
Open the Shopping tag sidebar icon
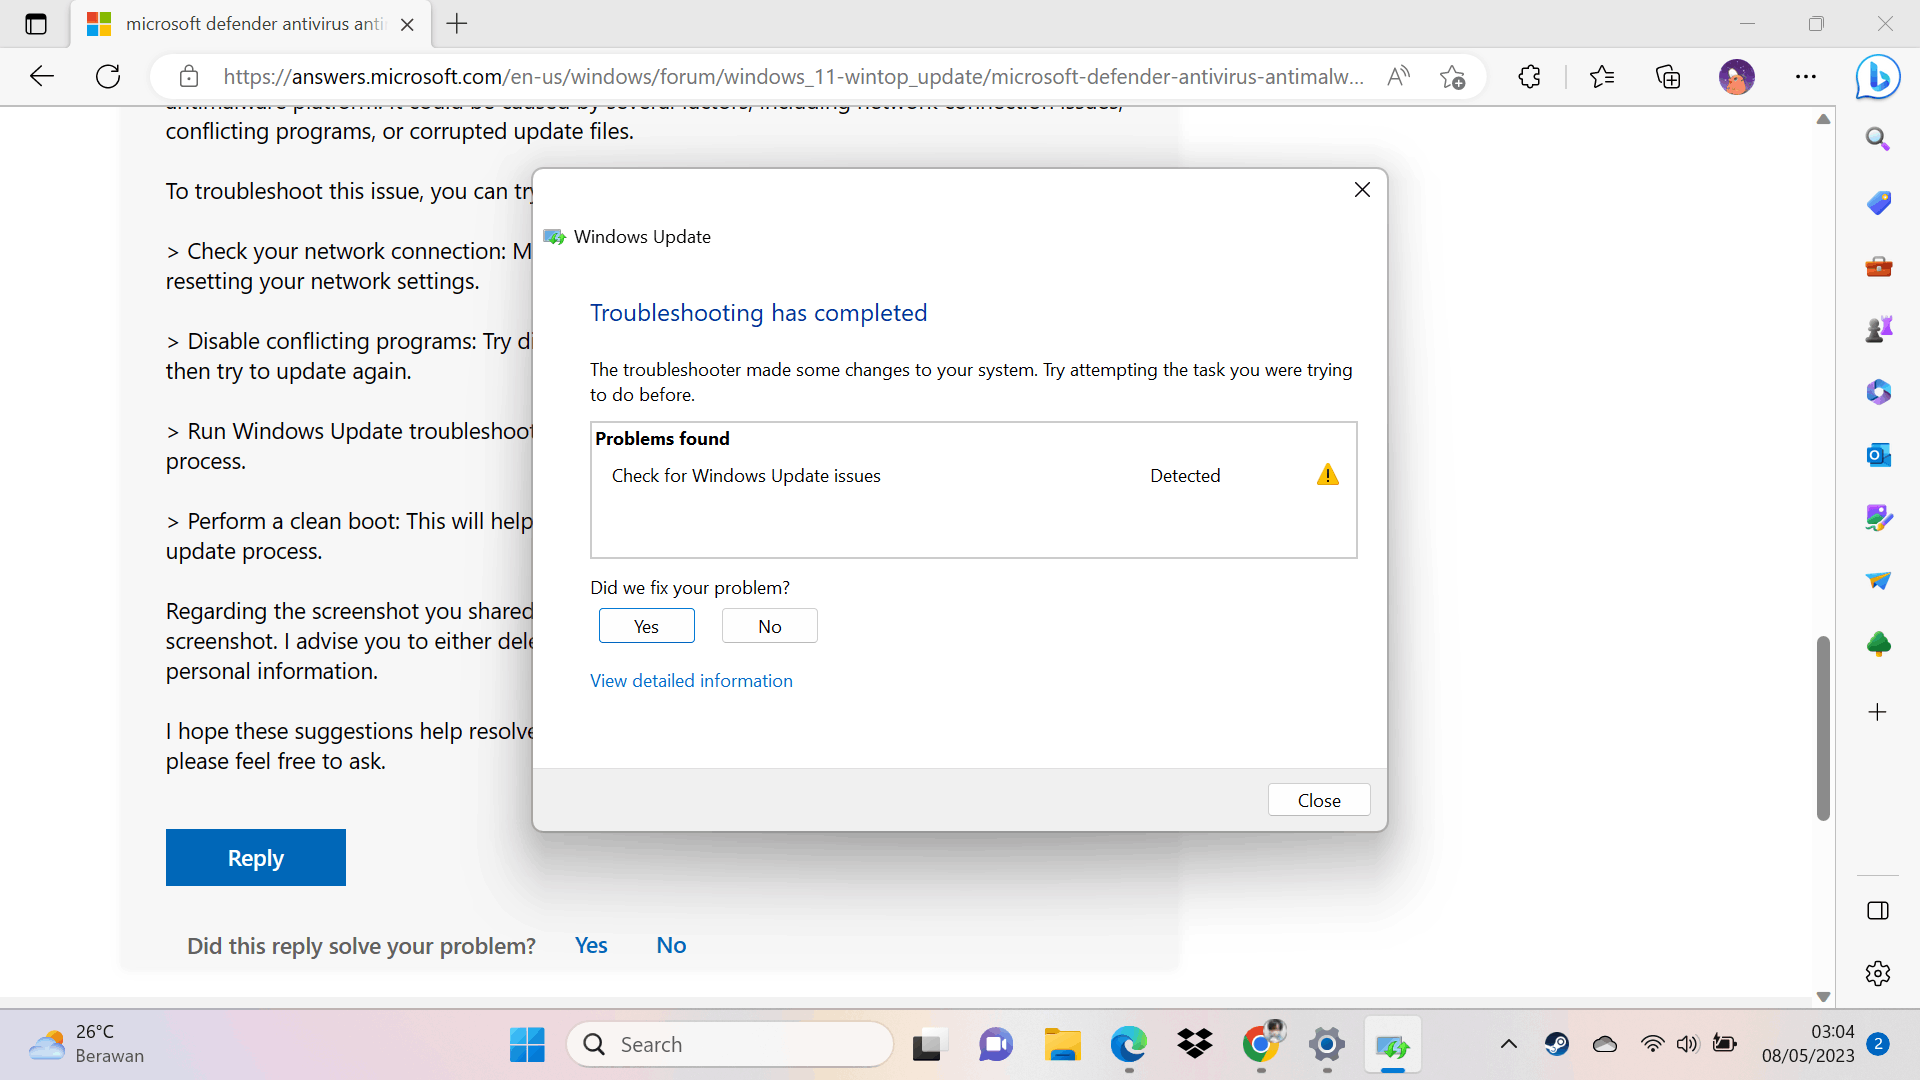click(x=1878, y=203)
